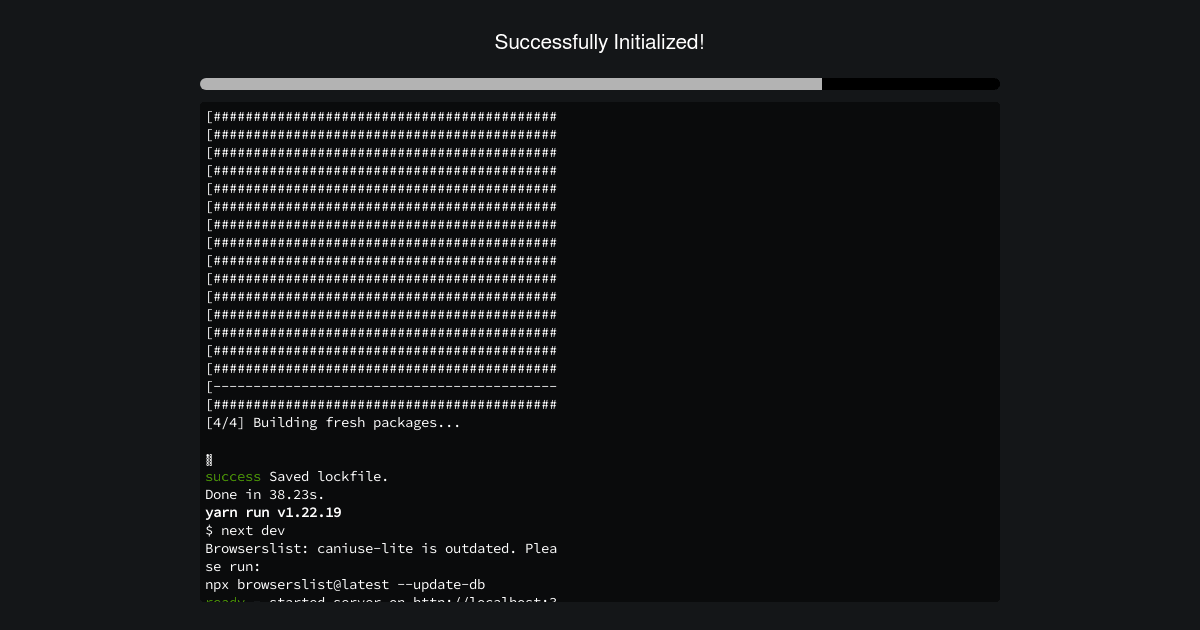Click the "Successfully Initialized!" heading
Screen dimensions: 1200x630
pos(600,42)
